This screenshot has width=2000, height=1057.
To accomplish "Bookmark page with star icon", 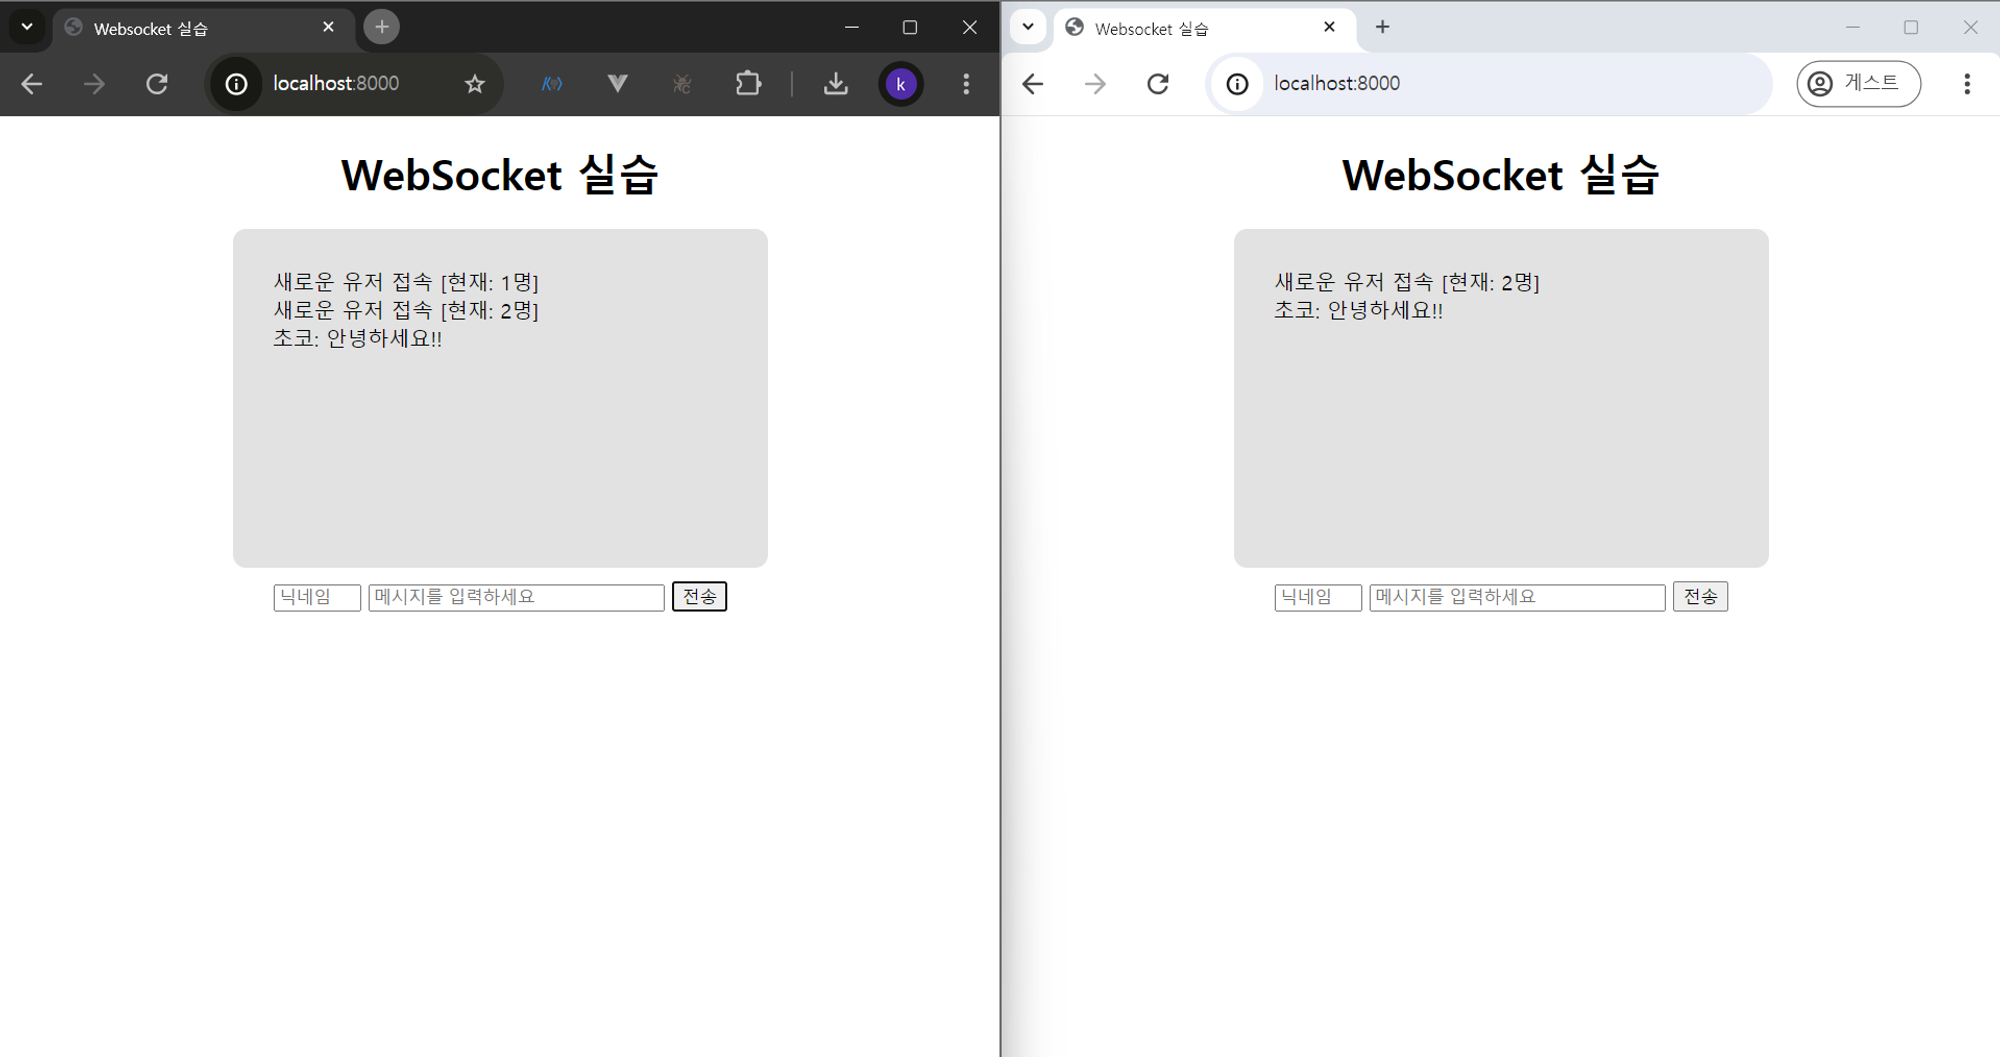I will 475,84.
